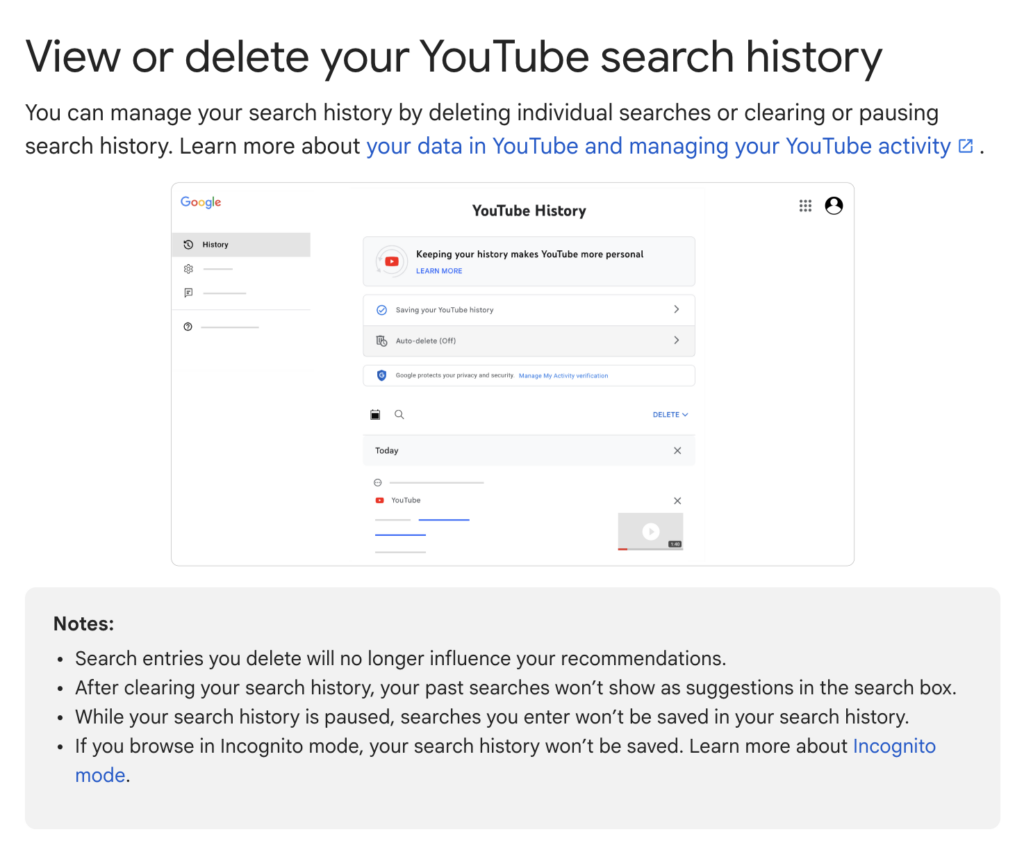Click the Auto-delete trash clock icon
The width and height of the screenshot is (1024, 841).
point(381,341)
